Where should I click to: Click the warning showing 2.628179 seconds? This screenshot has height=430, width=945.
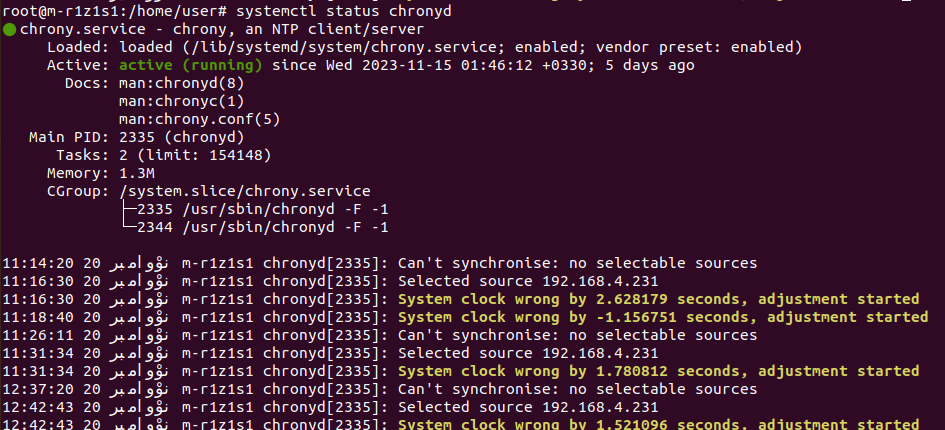click(658, 299)
